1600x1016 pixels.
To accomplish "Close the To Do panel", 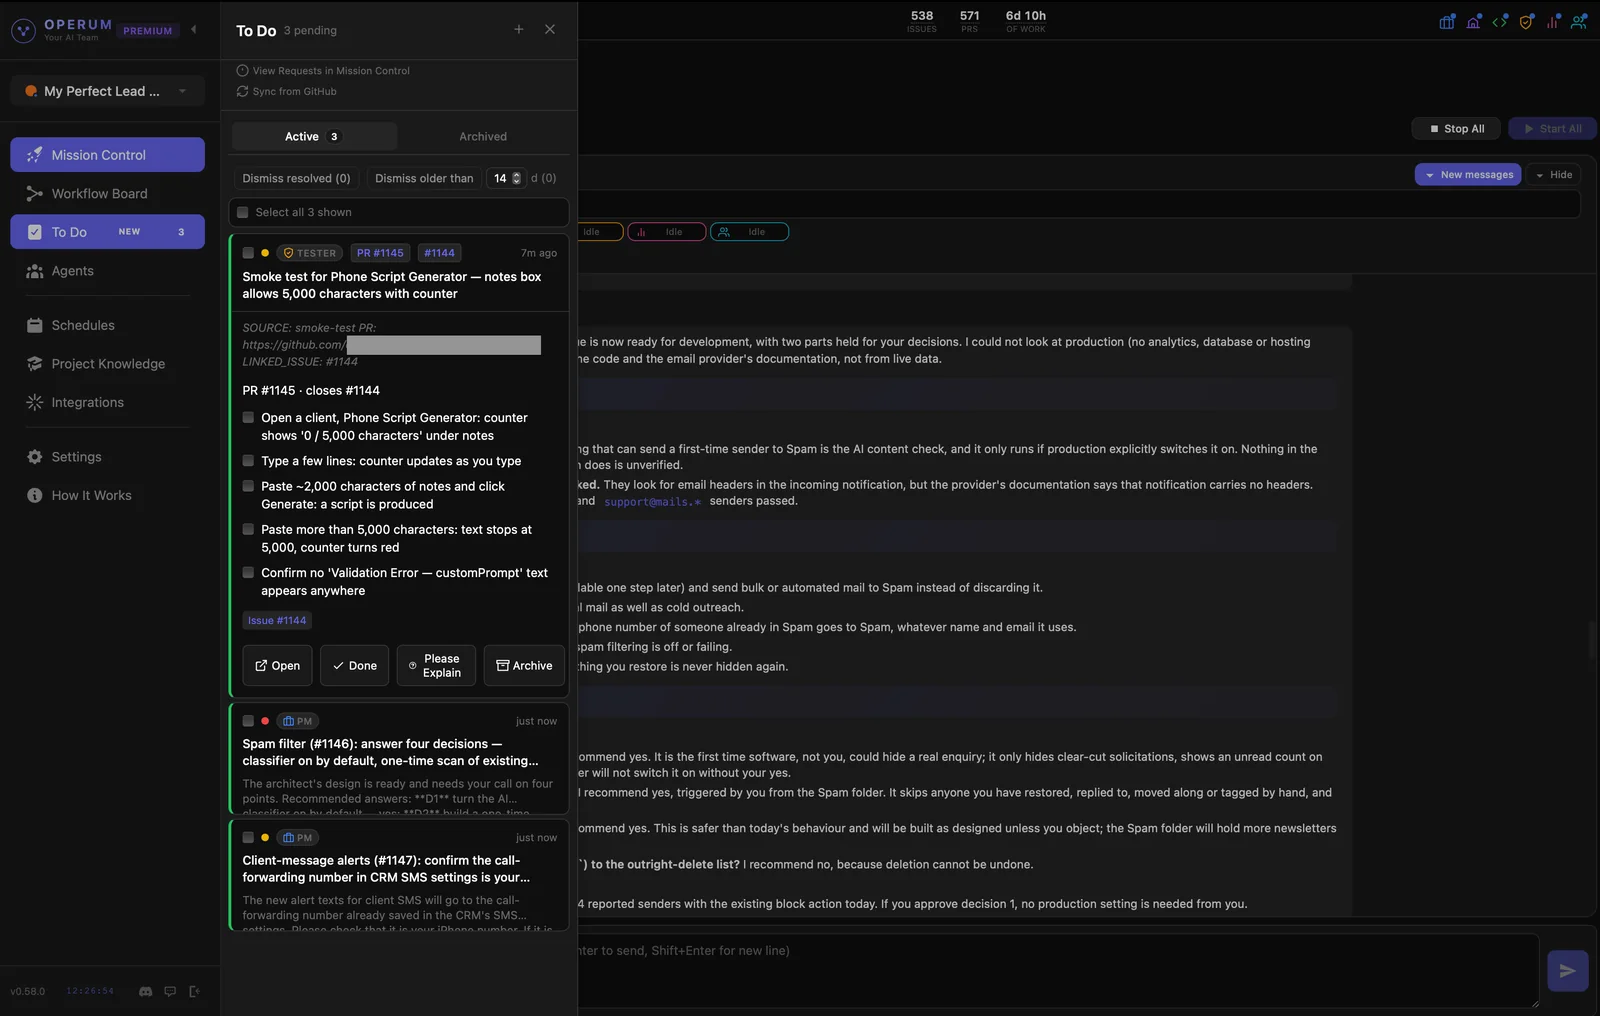I will click(x=550, y=30).
